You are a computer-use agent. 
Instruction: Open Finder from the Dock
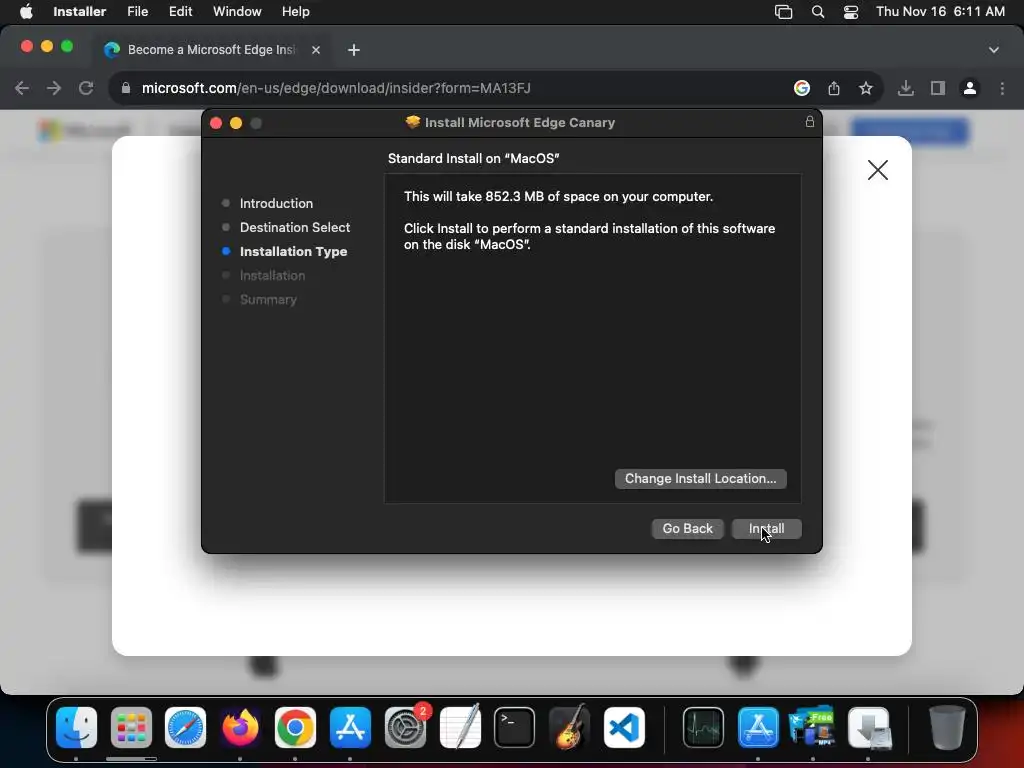click(x=76, y=727)
